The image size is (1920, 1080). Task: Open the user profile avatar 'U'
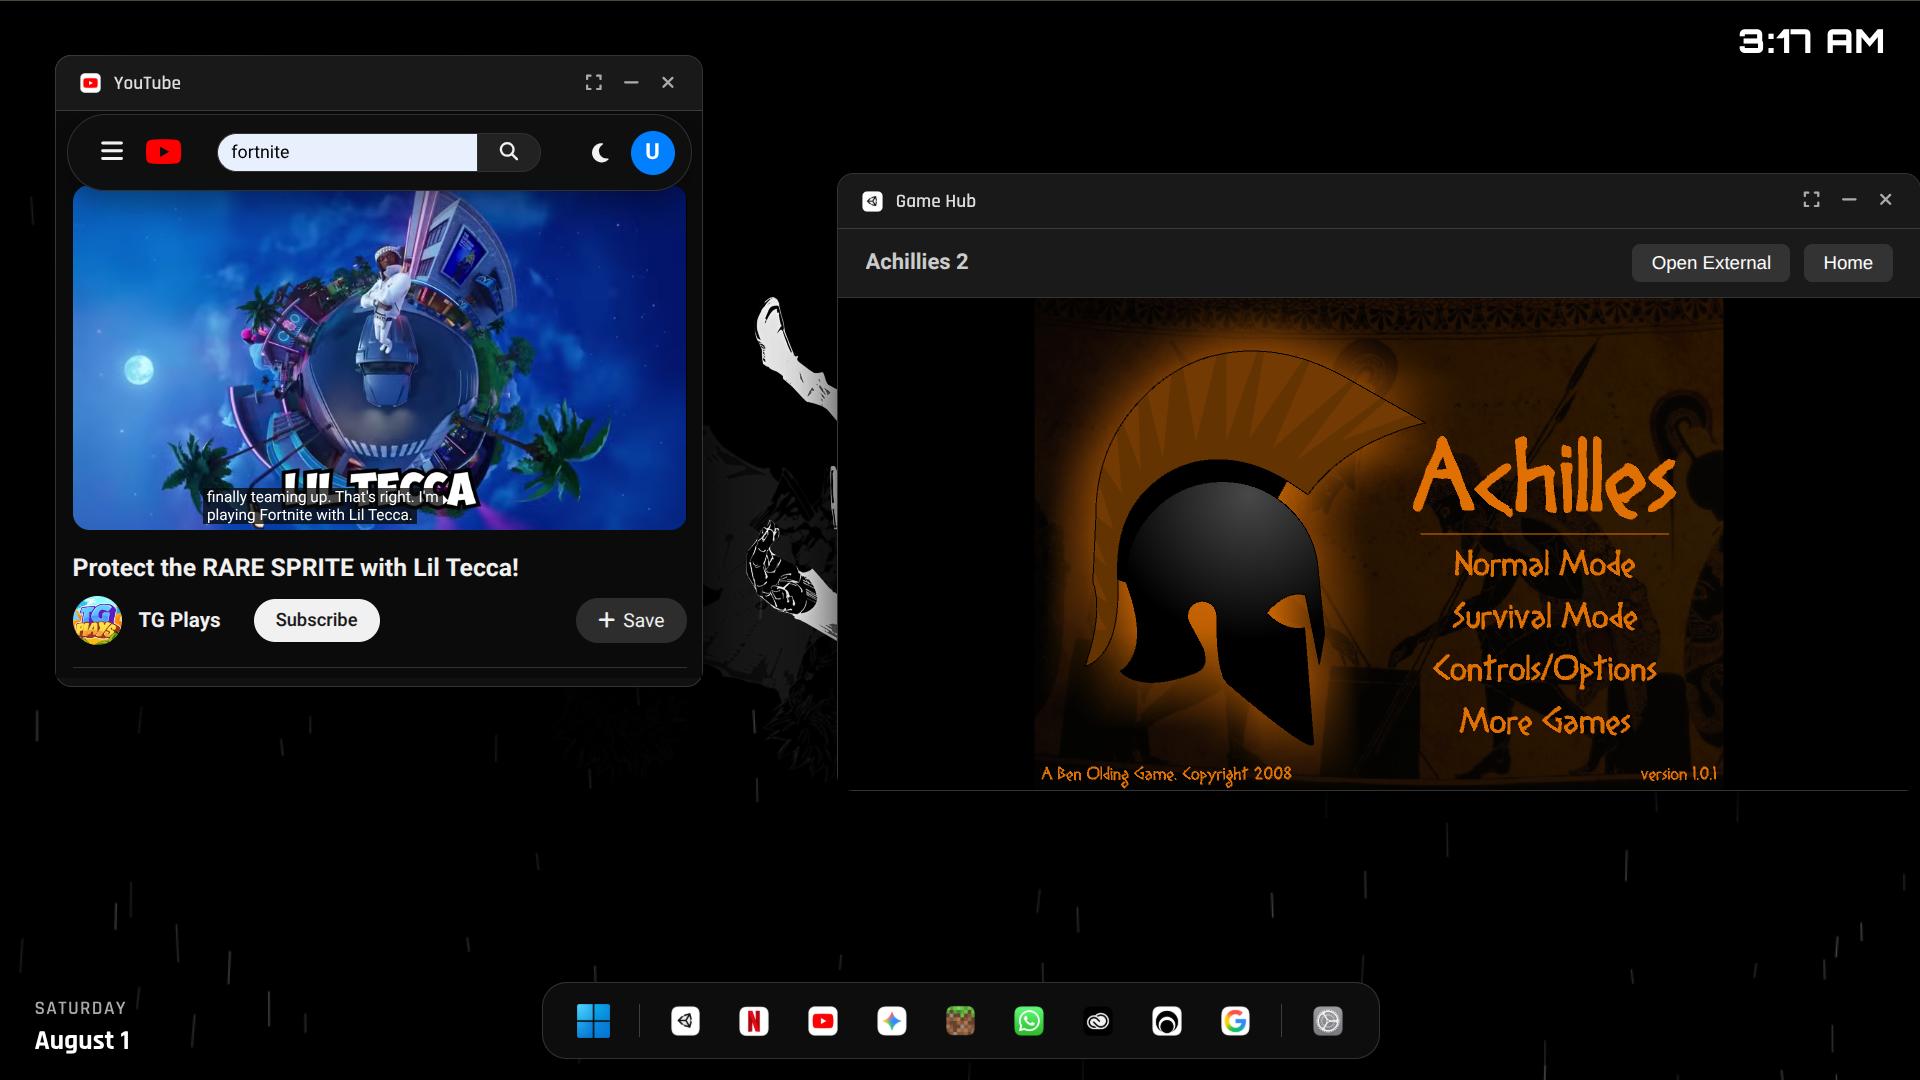(653, 152)
